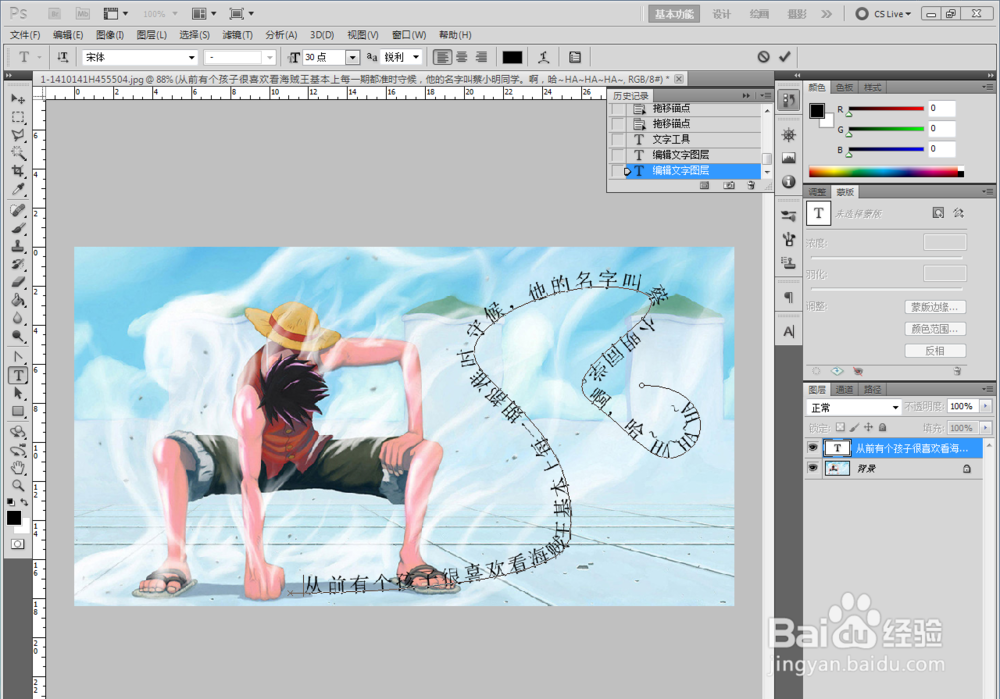Select the Clone Stamp tool
This screenshot has width=1000, height=699.
18,246
